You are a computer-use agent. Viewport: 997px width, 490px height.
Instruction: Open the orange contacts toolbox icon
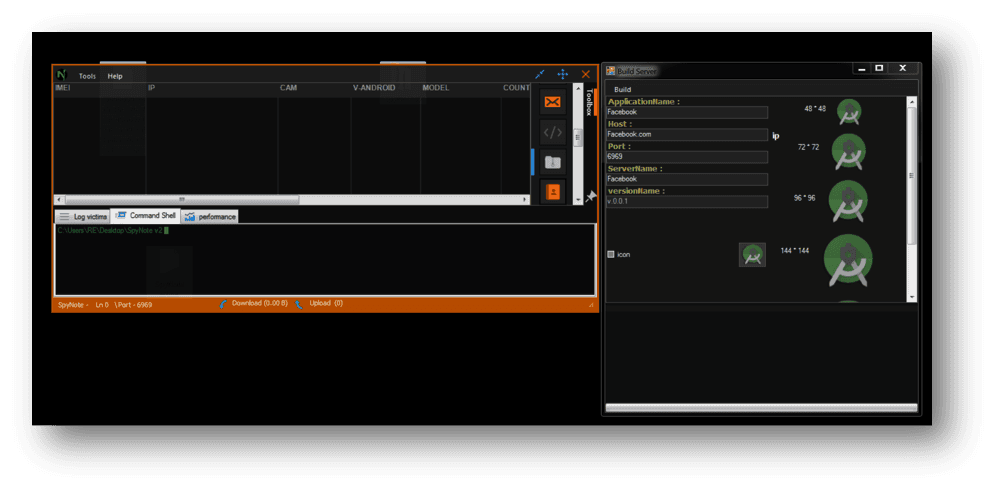553,191
